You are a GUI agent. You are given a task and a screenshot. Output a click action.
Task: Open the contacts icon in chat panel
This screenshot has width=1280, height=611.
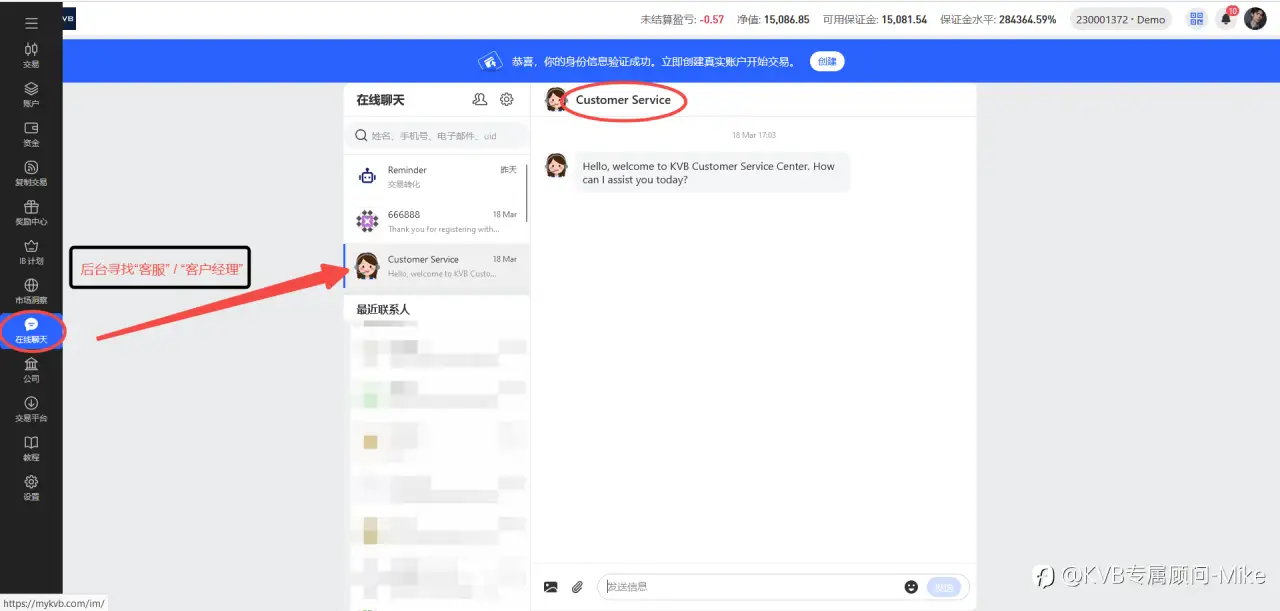click(x=480, y=99)
